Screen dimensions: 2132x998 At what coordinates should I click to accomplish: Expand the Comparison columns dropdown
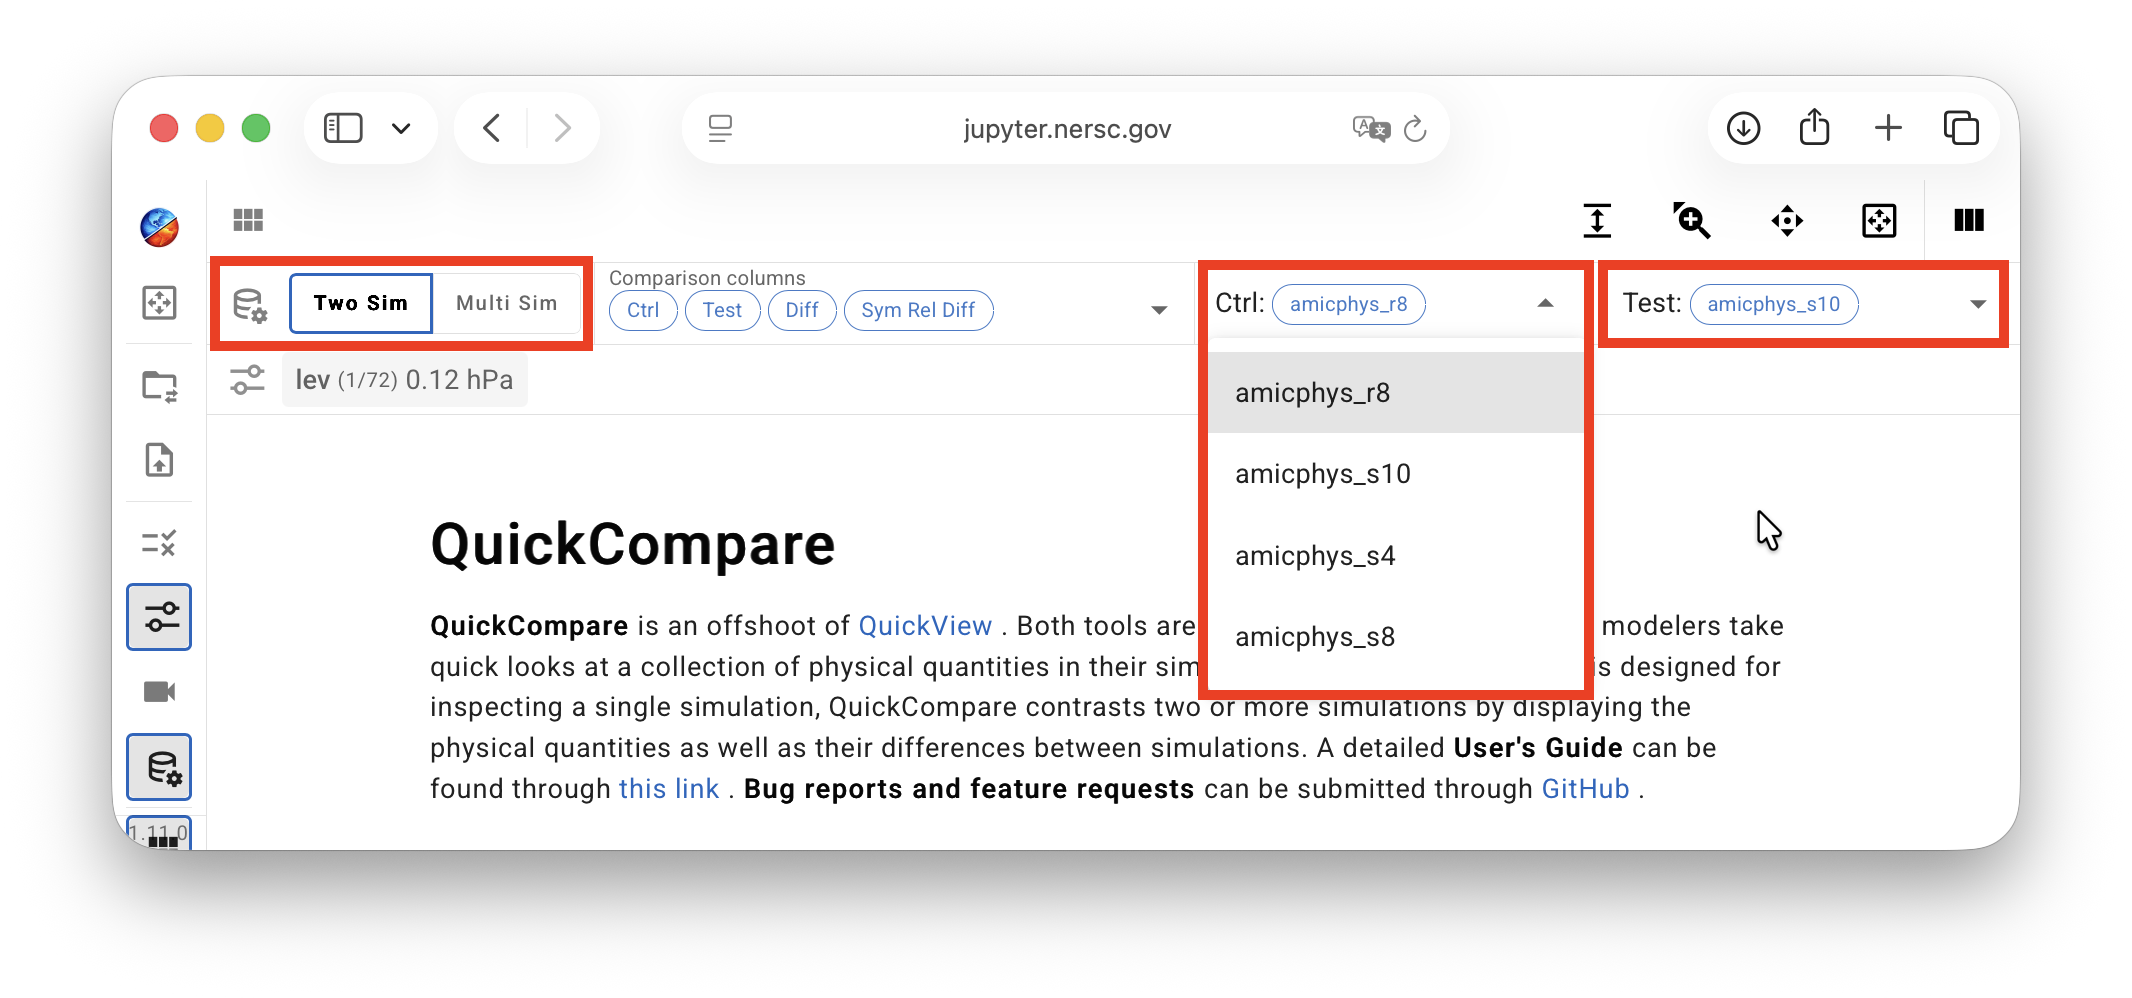click(1159, 310)
